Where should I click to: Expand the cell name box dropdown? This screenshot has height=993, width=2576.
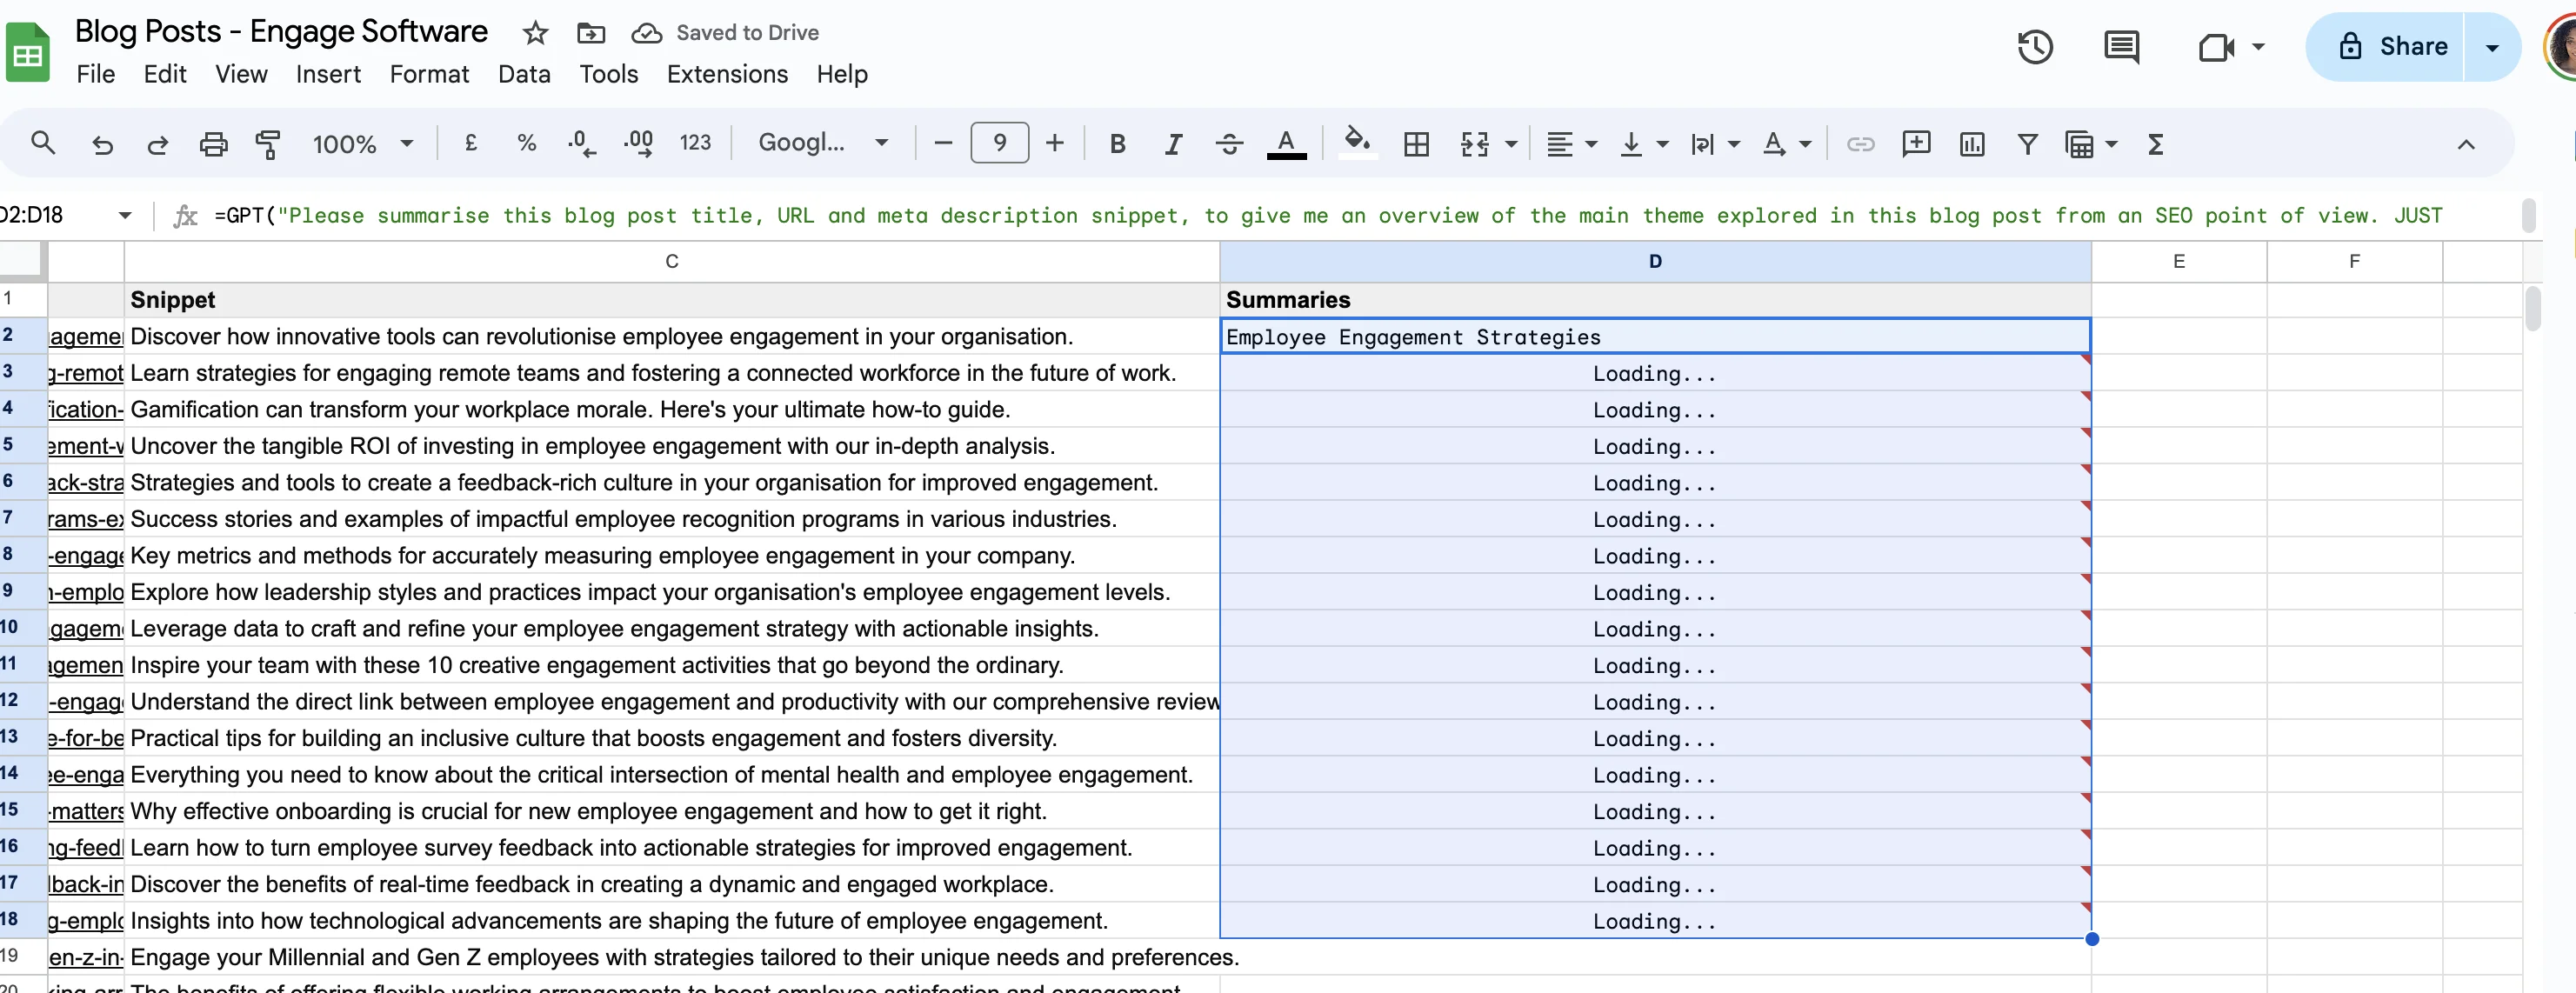(125, 215)
